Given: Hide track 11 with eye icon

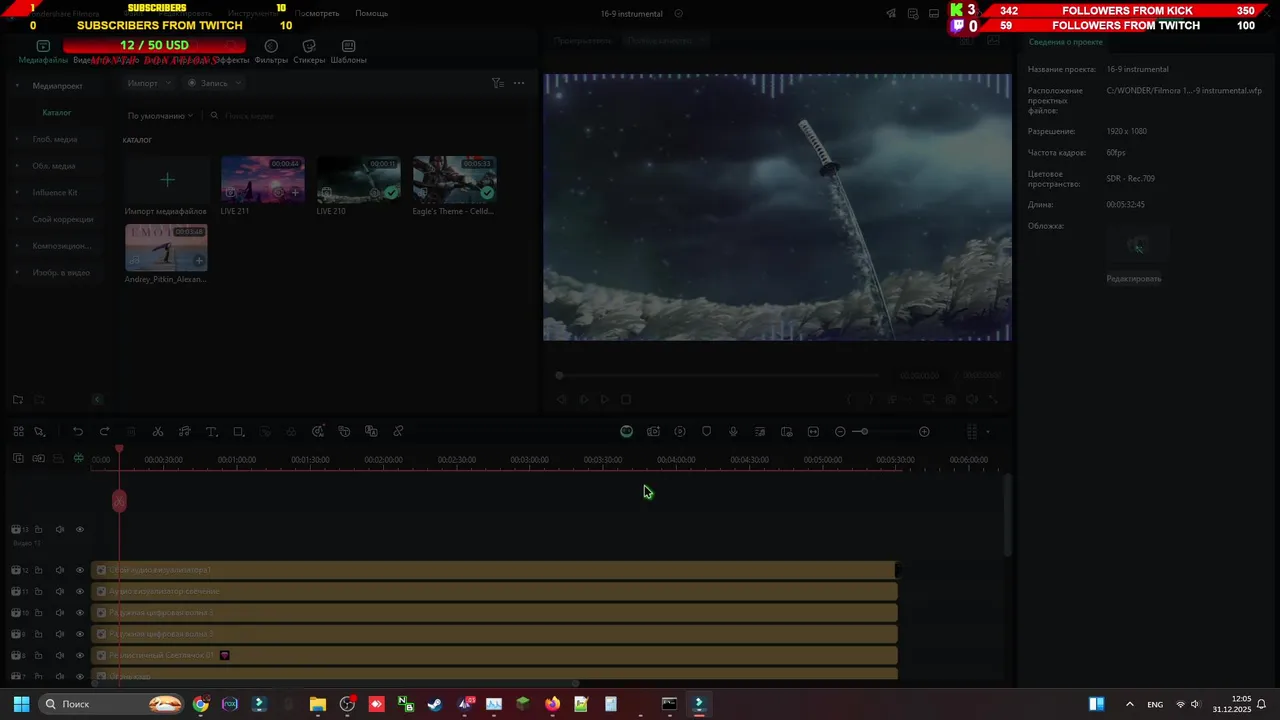Looking at the screenshot, I should tap(80, 591).
